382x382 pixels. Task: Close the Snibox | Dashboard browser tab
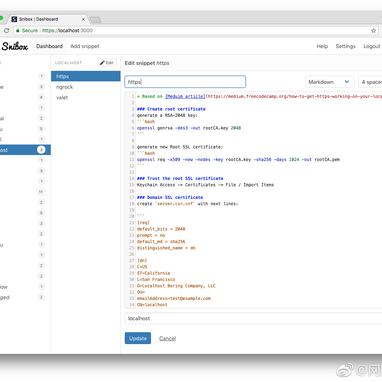(83, 19)
